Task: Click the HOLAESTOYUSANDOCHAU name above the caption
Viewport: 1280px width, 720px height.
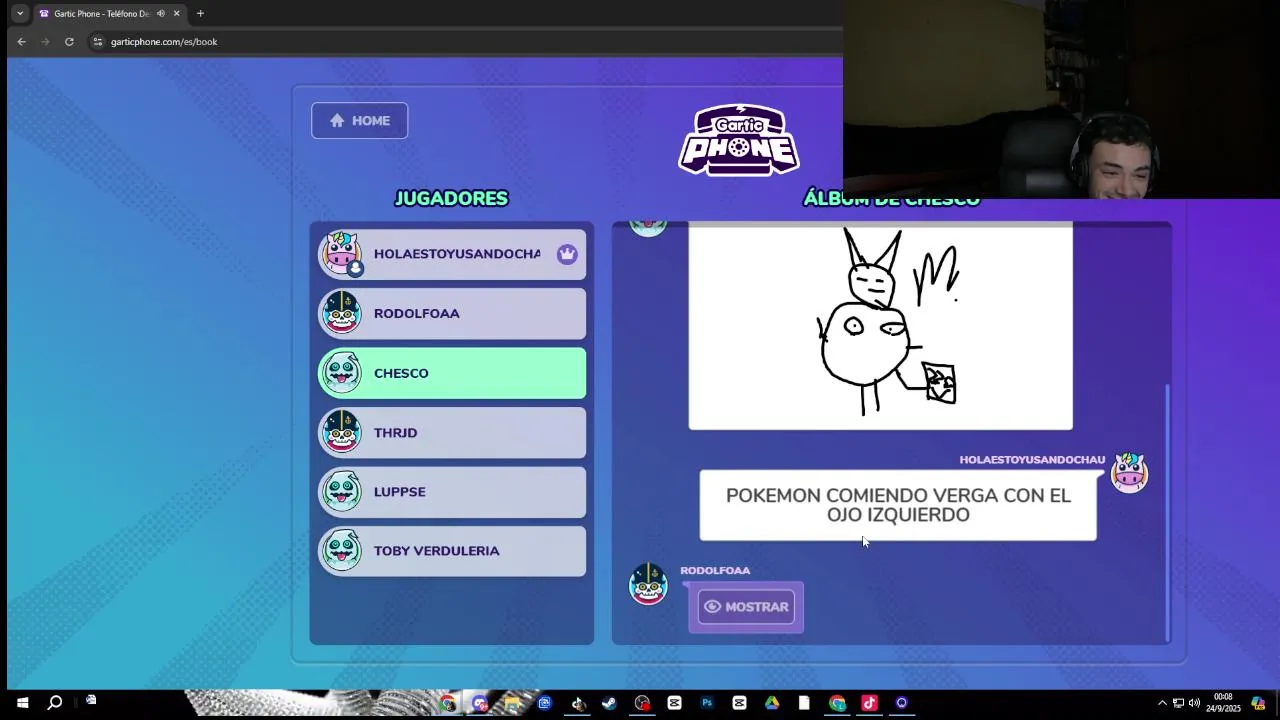Action: (x=1032, y=460)
